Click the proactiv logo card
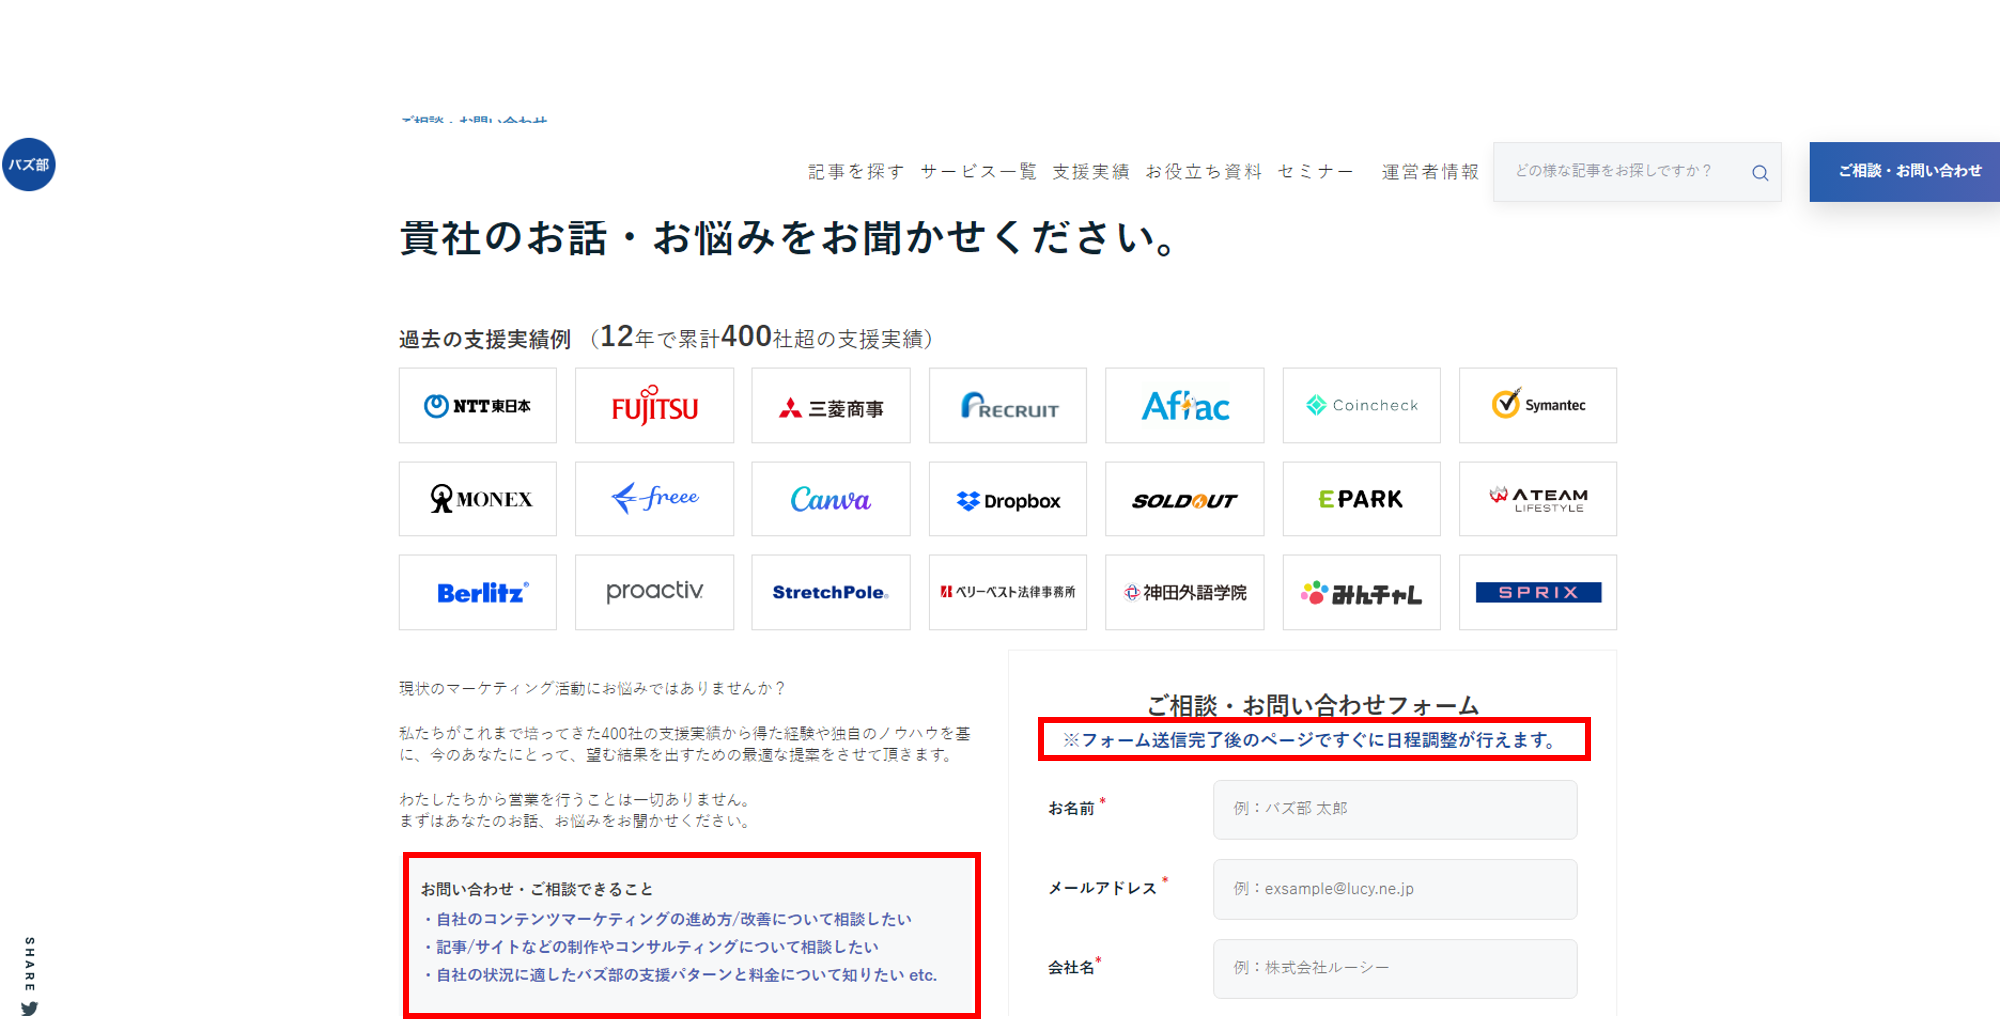 tap(654, 592)
